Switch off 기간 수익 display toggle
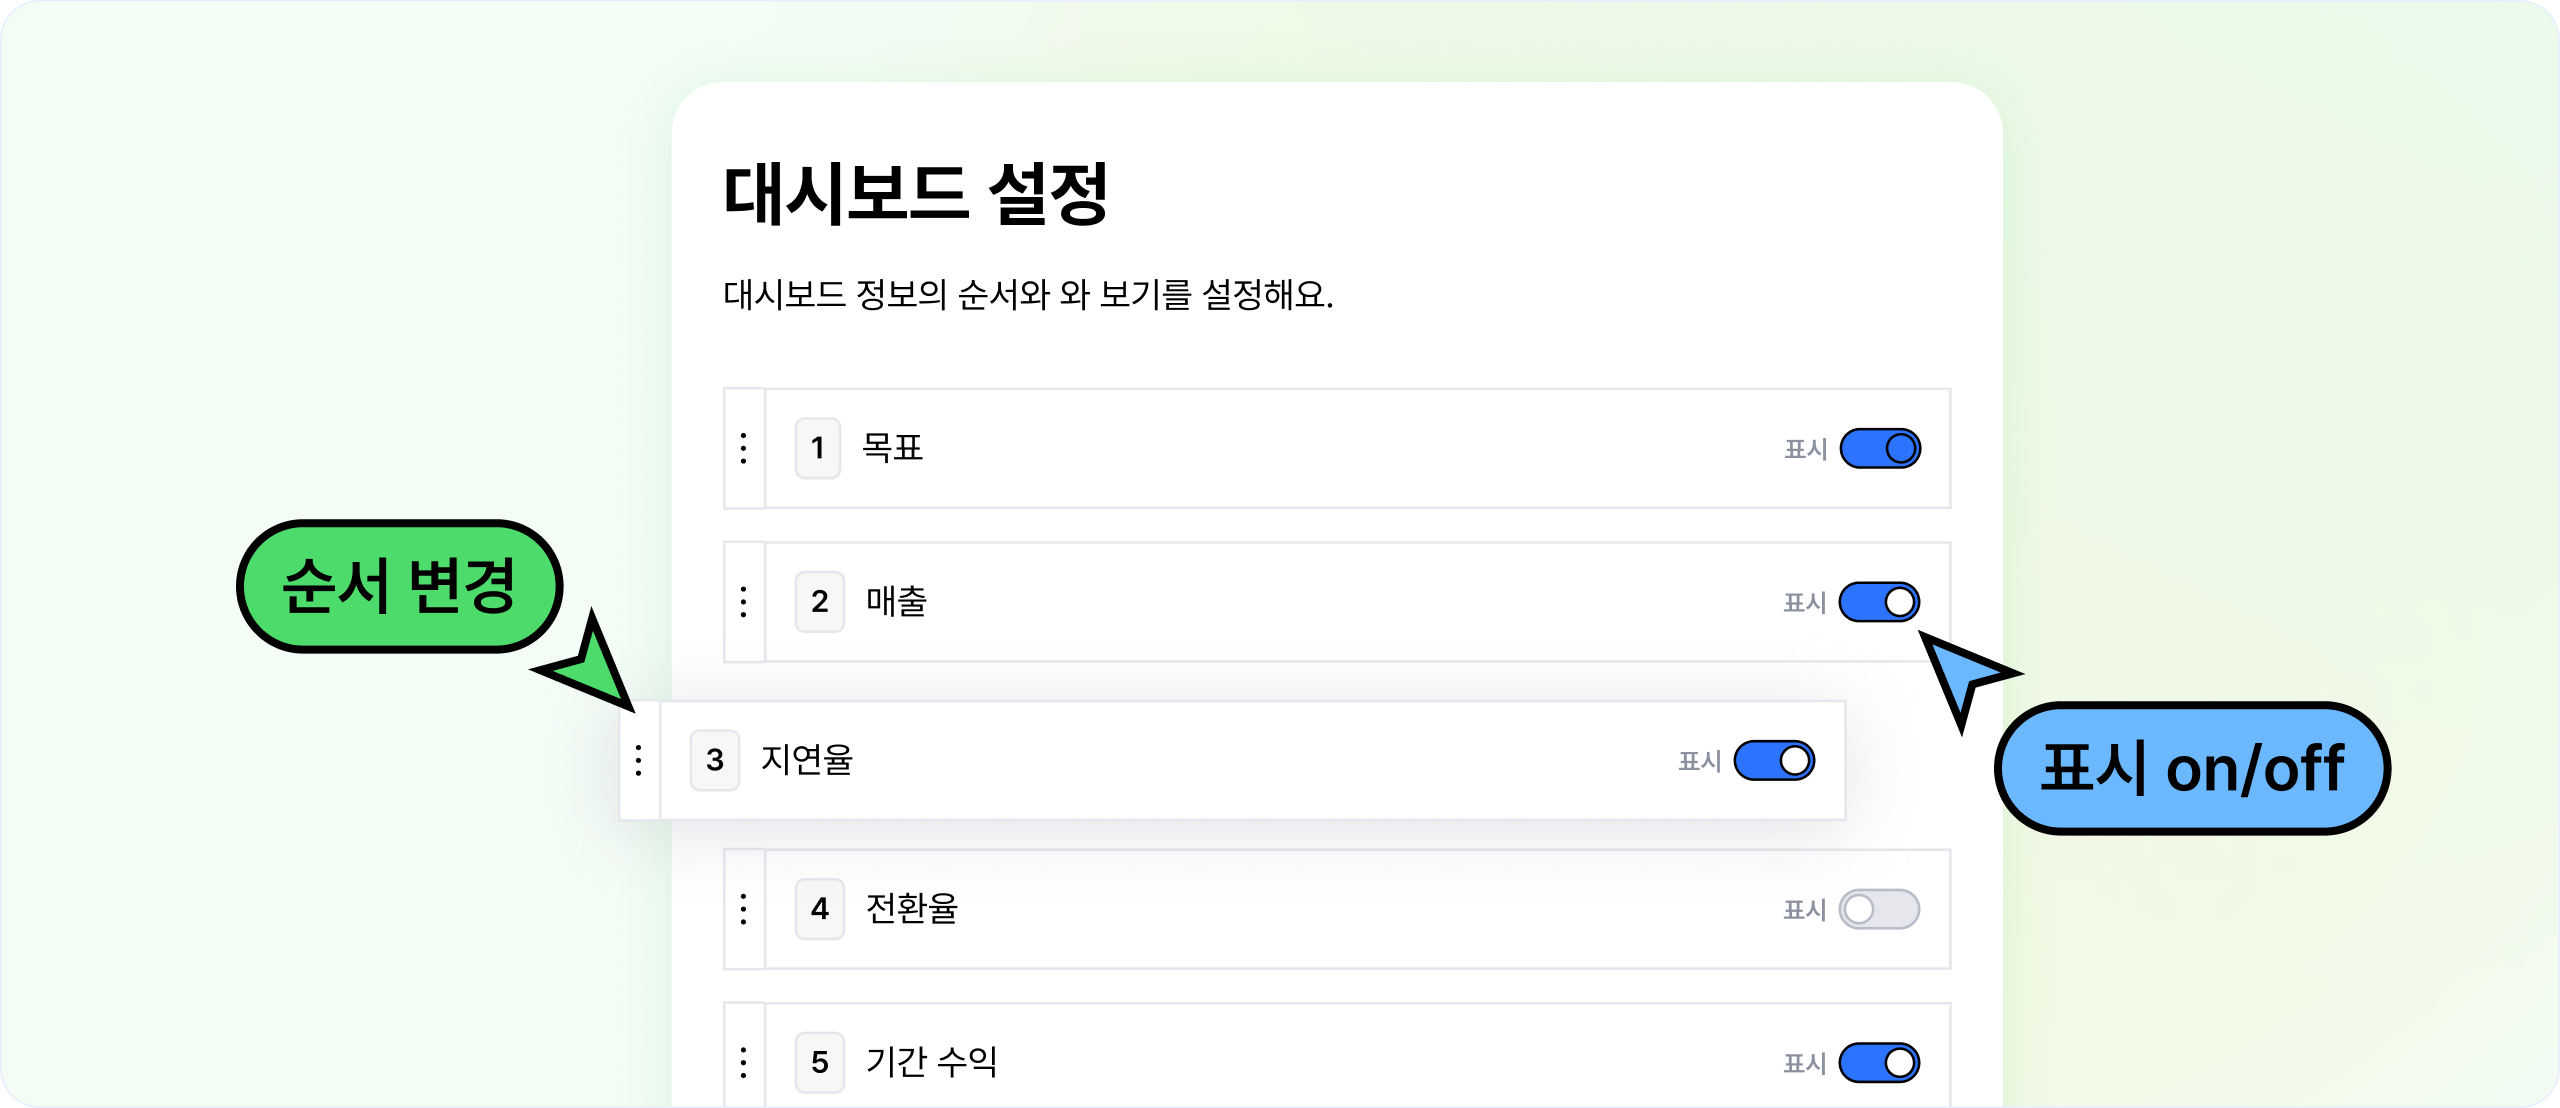The image size is (2560, 1108). (x=1879, y=1062)
